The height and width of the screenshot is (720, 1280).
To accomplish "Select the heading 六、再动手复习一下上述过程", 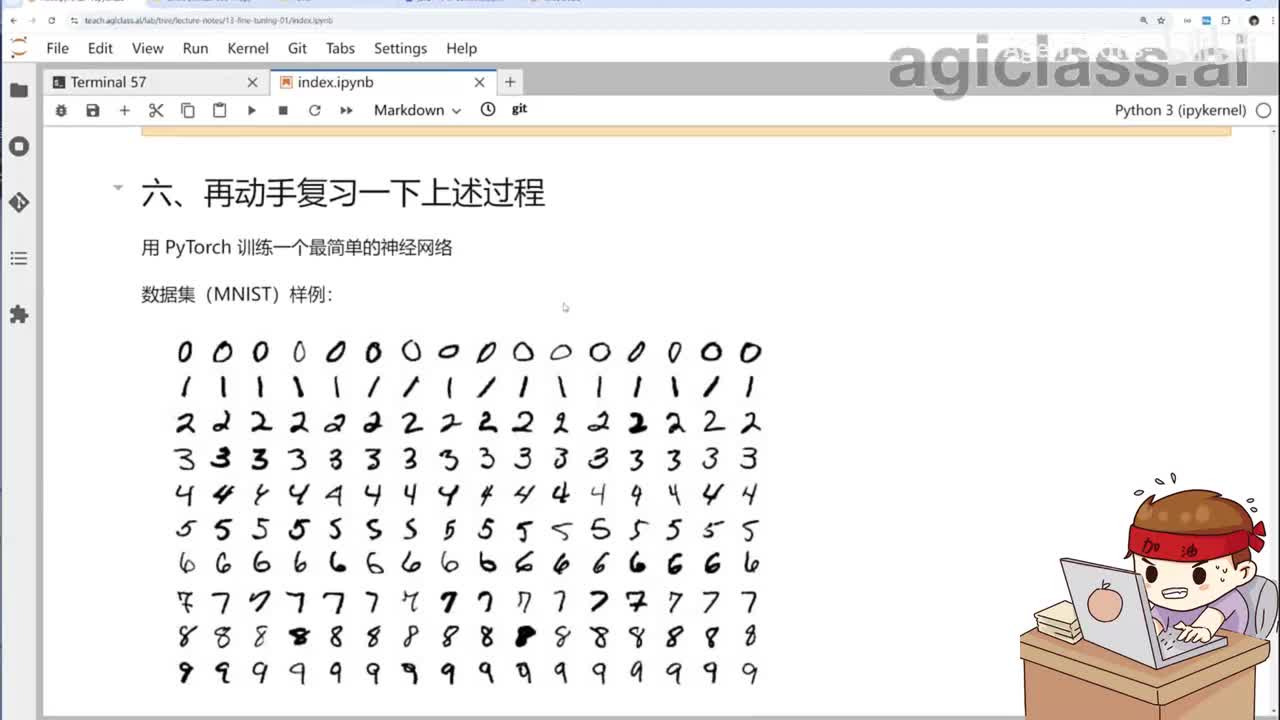I will [x=343, y=192].
